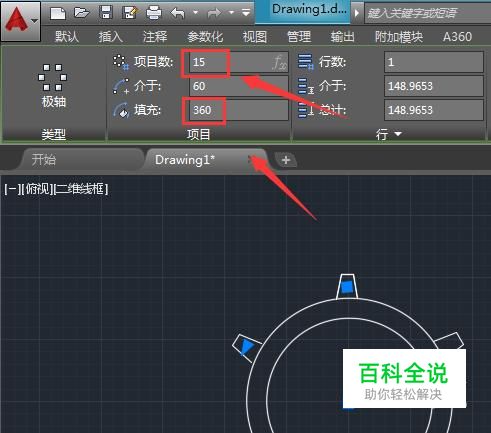Click the row spacing 介于 icon

pos(306,86)
